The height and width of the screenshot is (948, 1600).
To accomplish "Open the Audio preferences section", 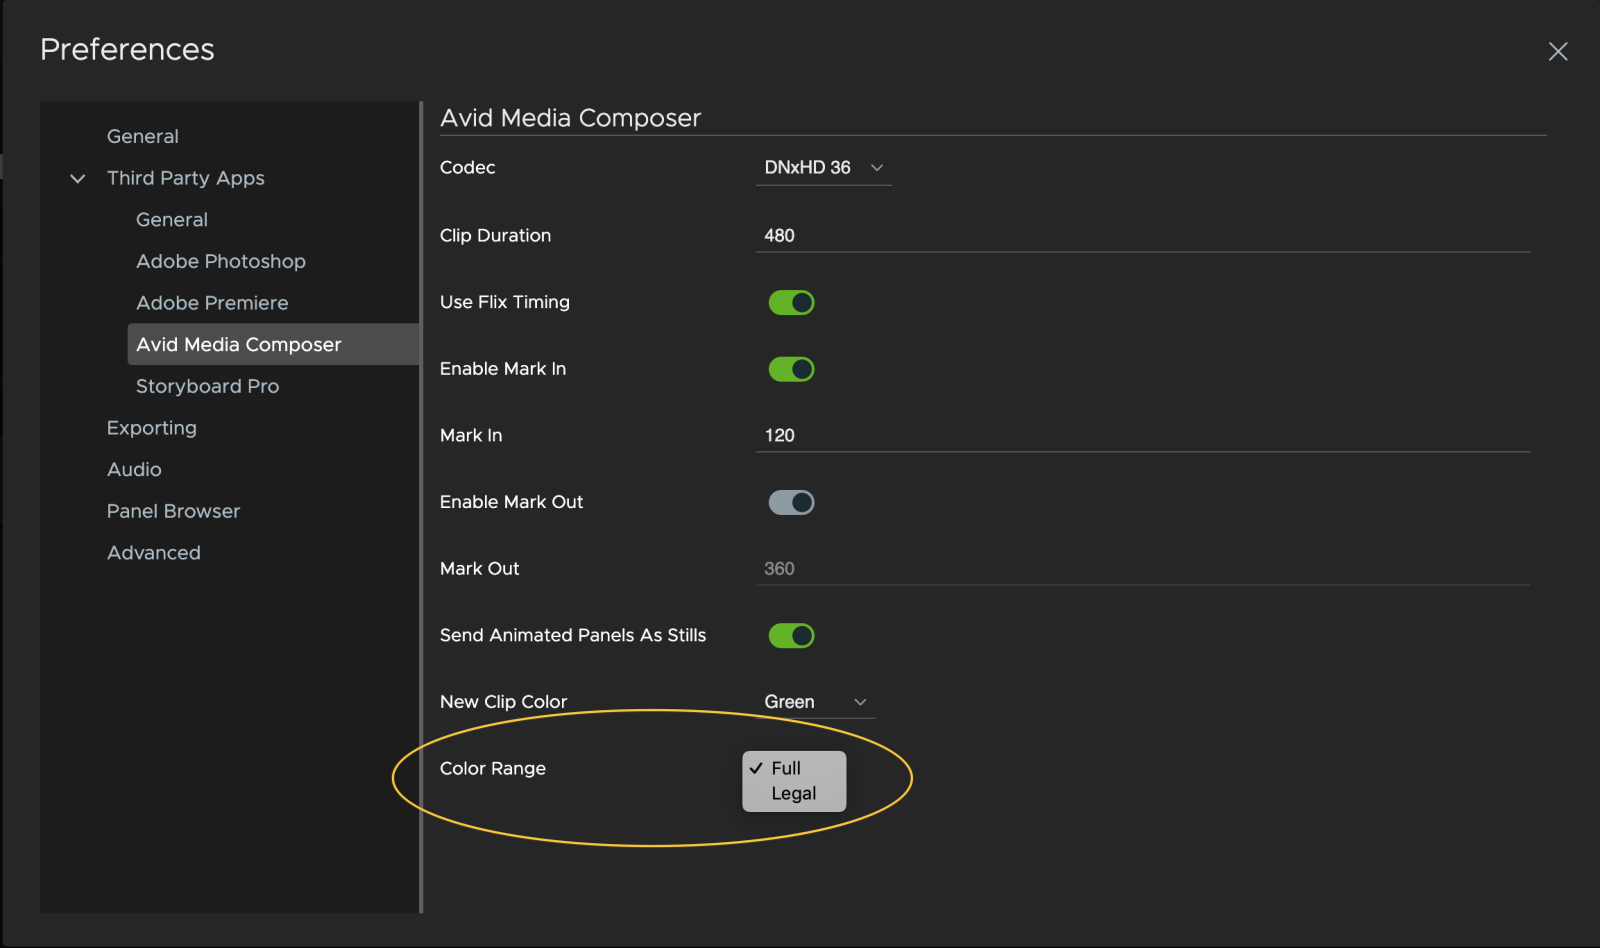I will 134,470.
